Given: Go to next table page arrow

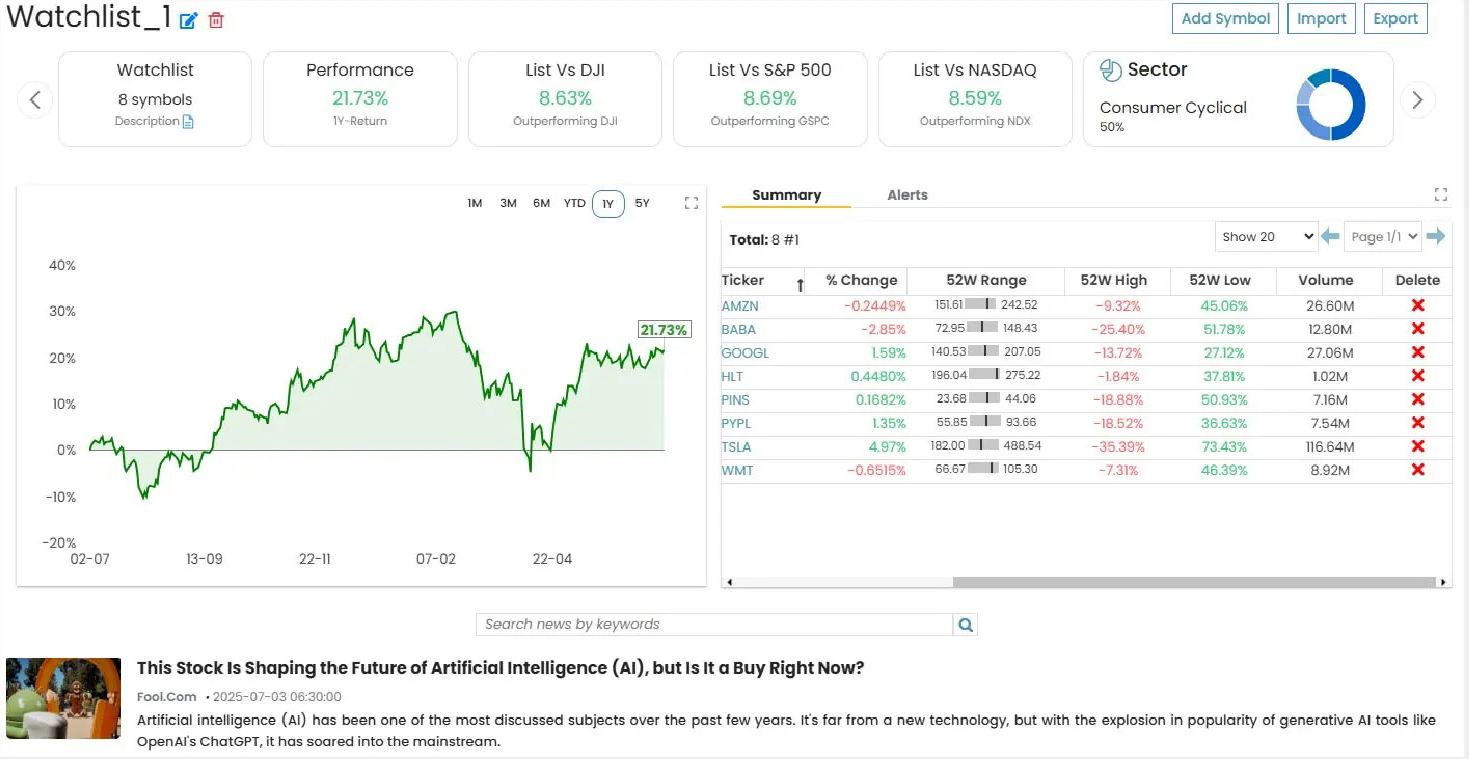Looking at the screenshot, I should 1436,236.
